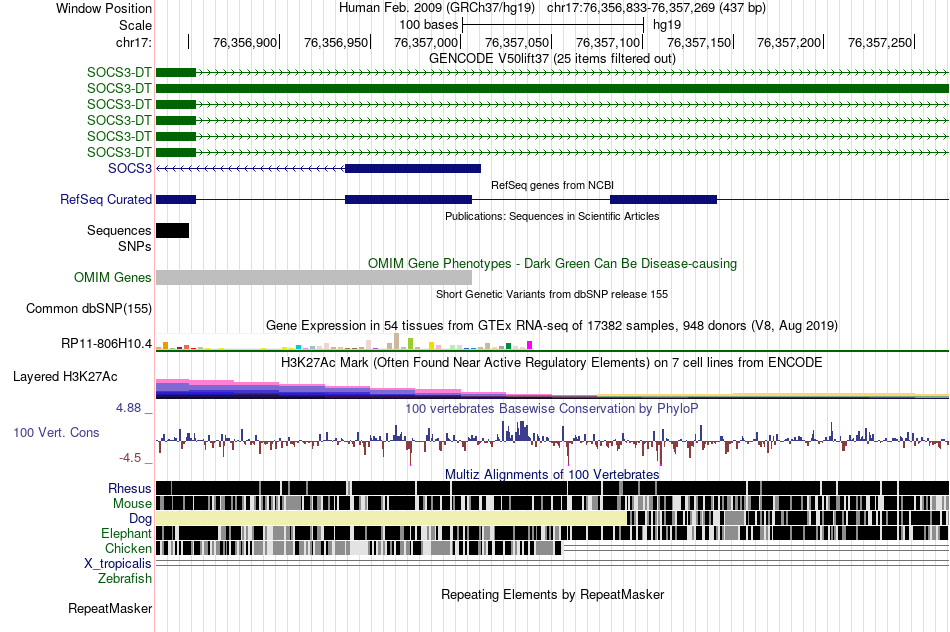The width and height of the screenshot is (950, 632).
Task: Click the Sequences track label
Action: coord(119,230)
